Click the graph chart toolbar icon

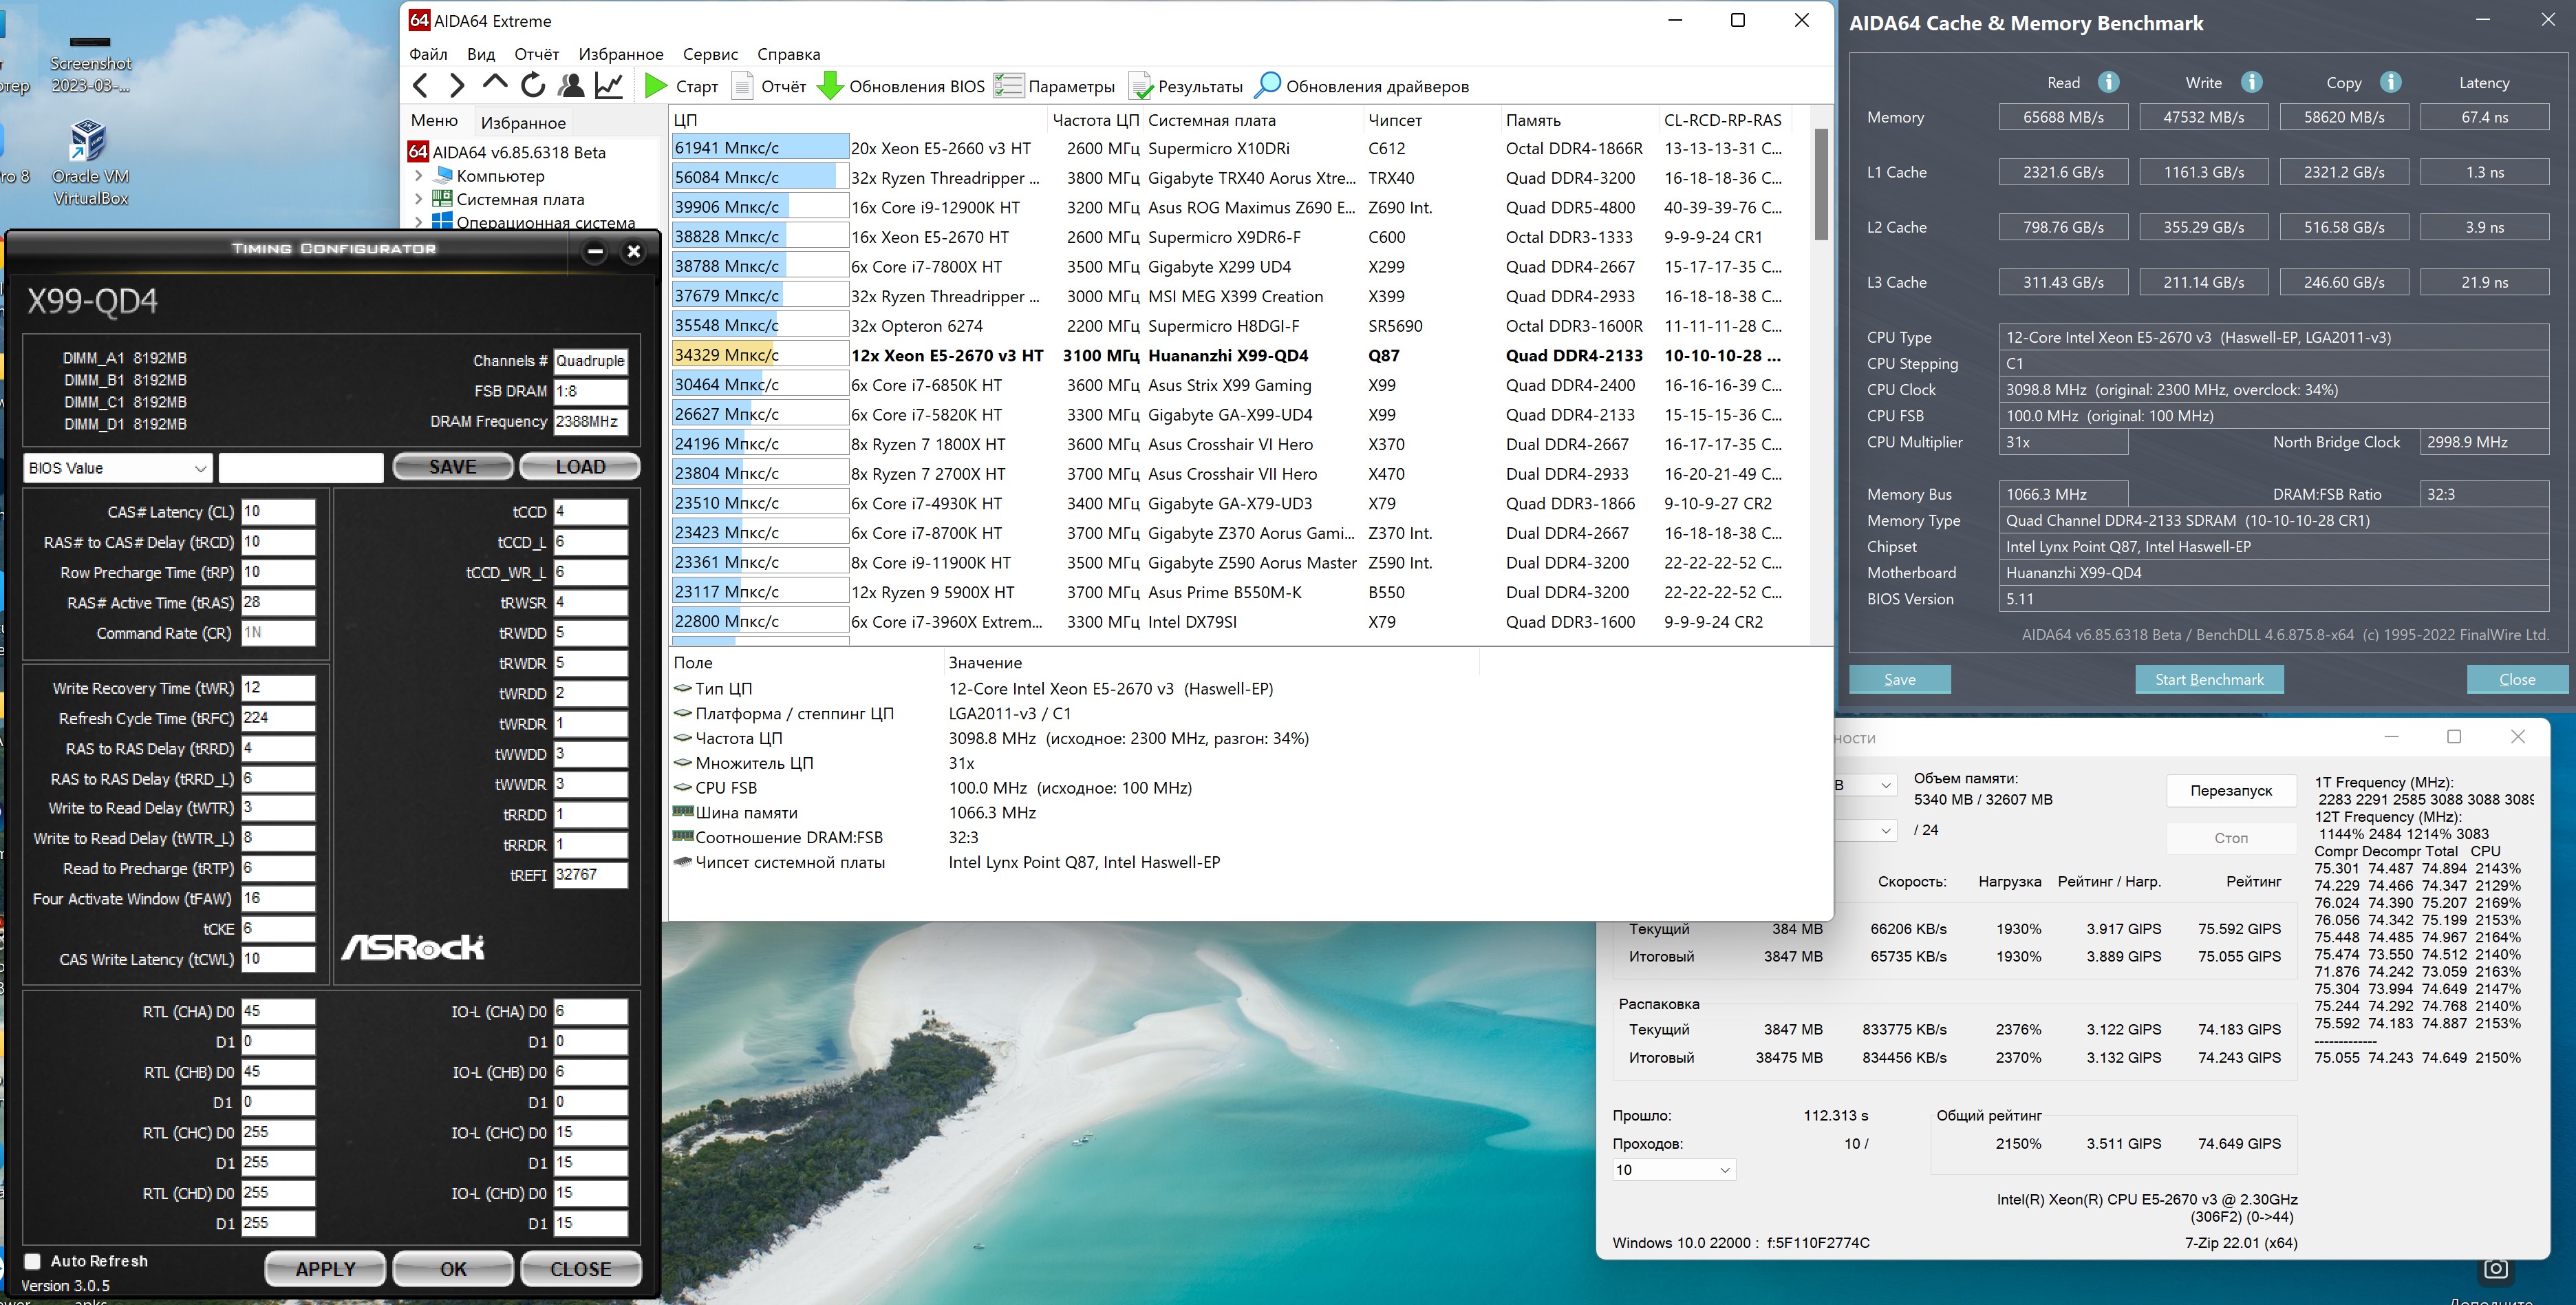609,86
